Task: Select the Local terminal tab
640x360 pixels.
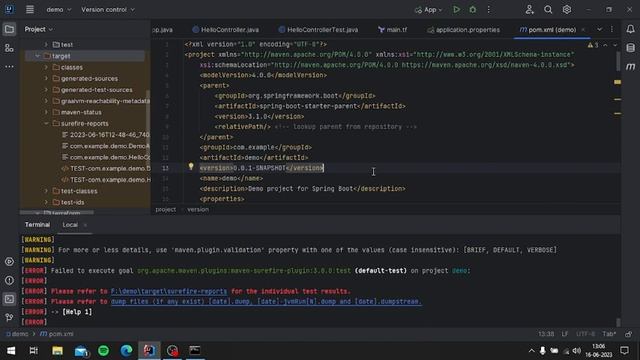Action: coord(70,224)
